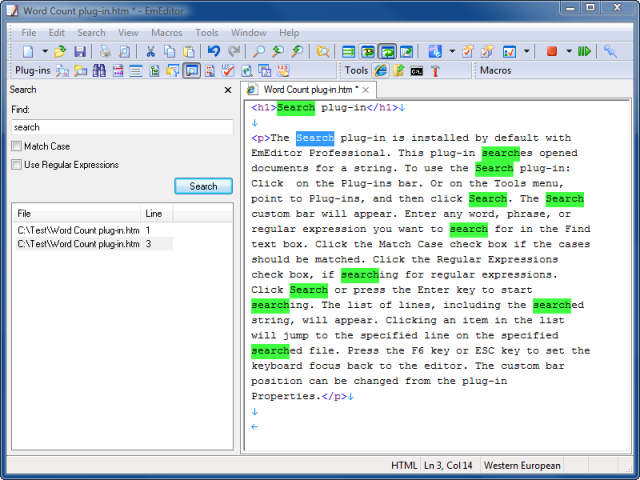
Task: Open the Search menu
Action: coord(91,33)
